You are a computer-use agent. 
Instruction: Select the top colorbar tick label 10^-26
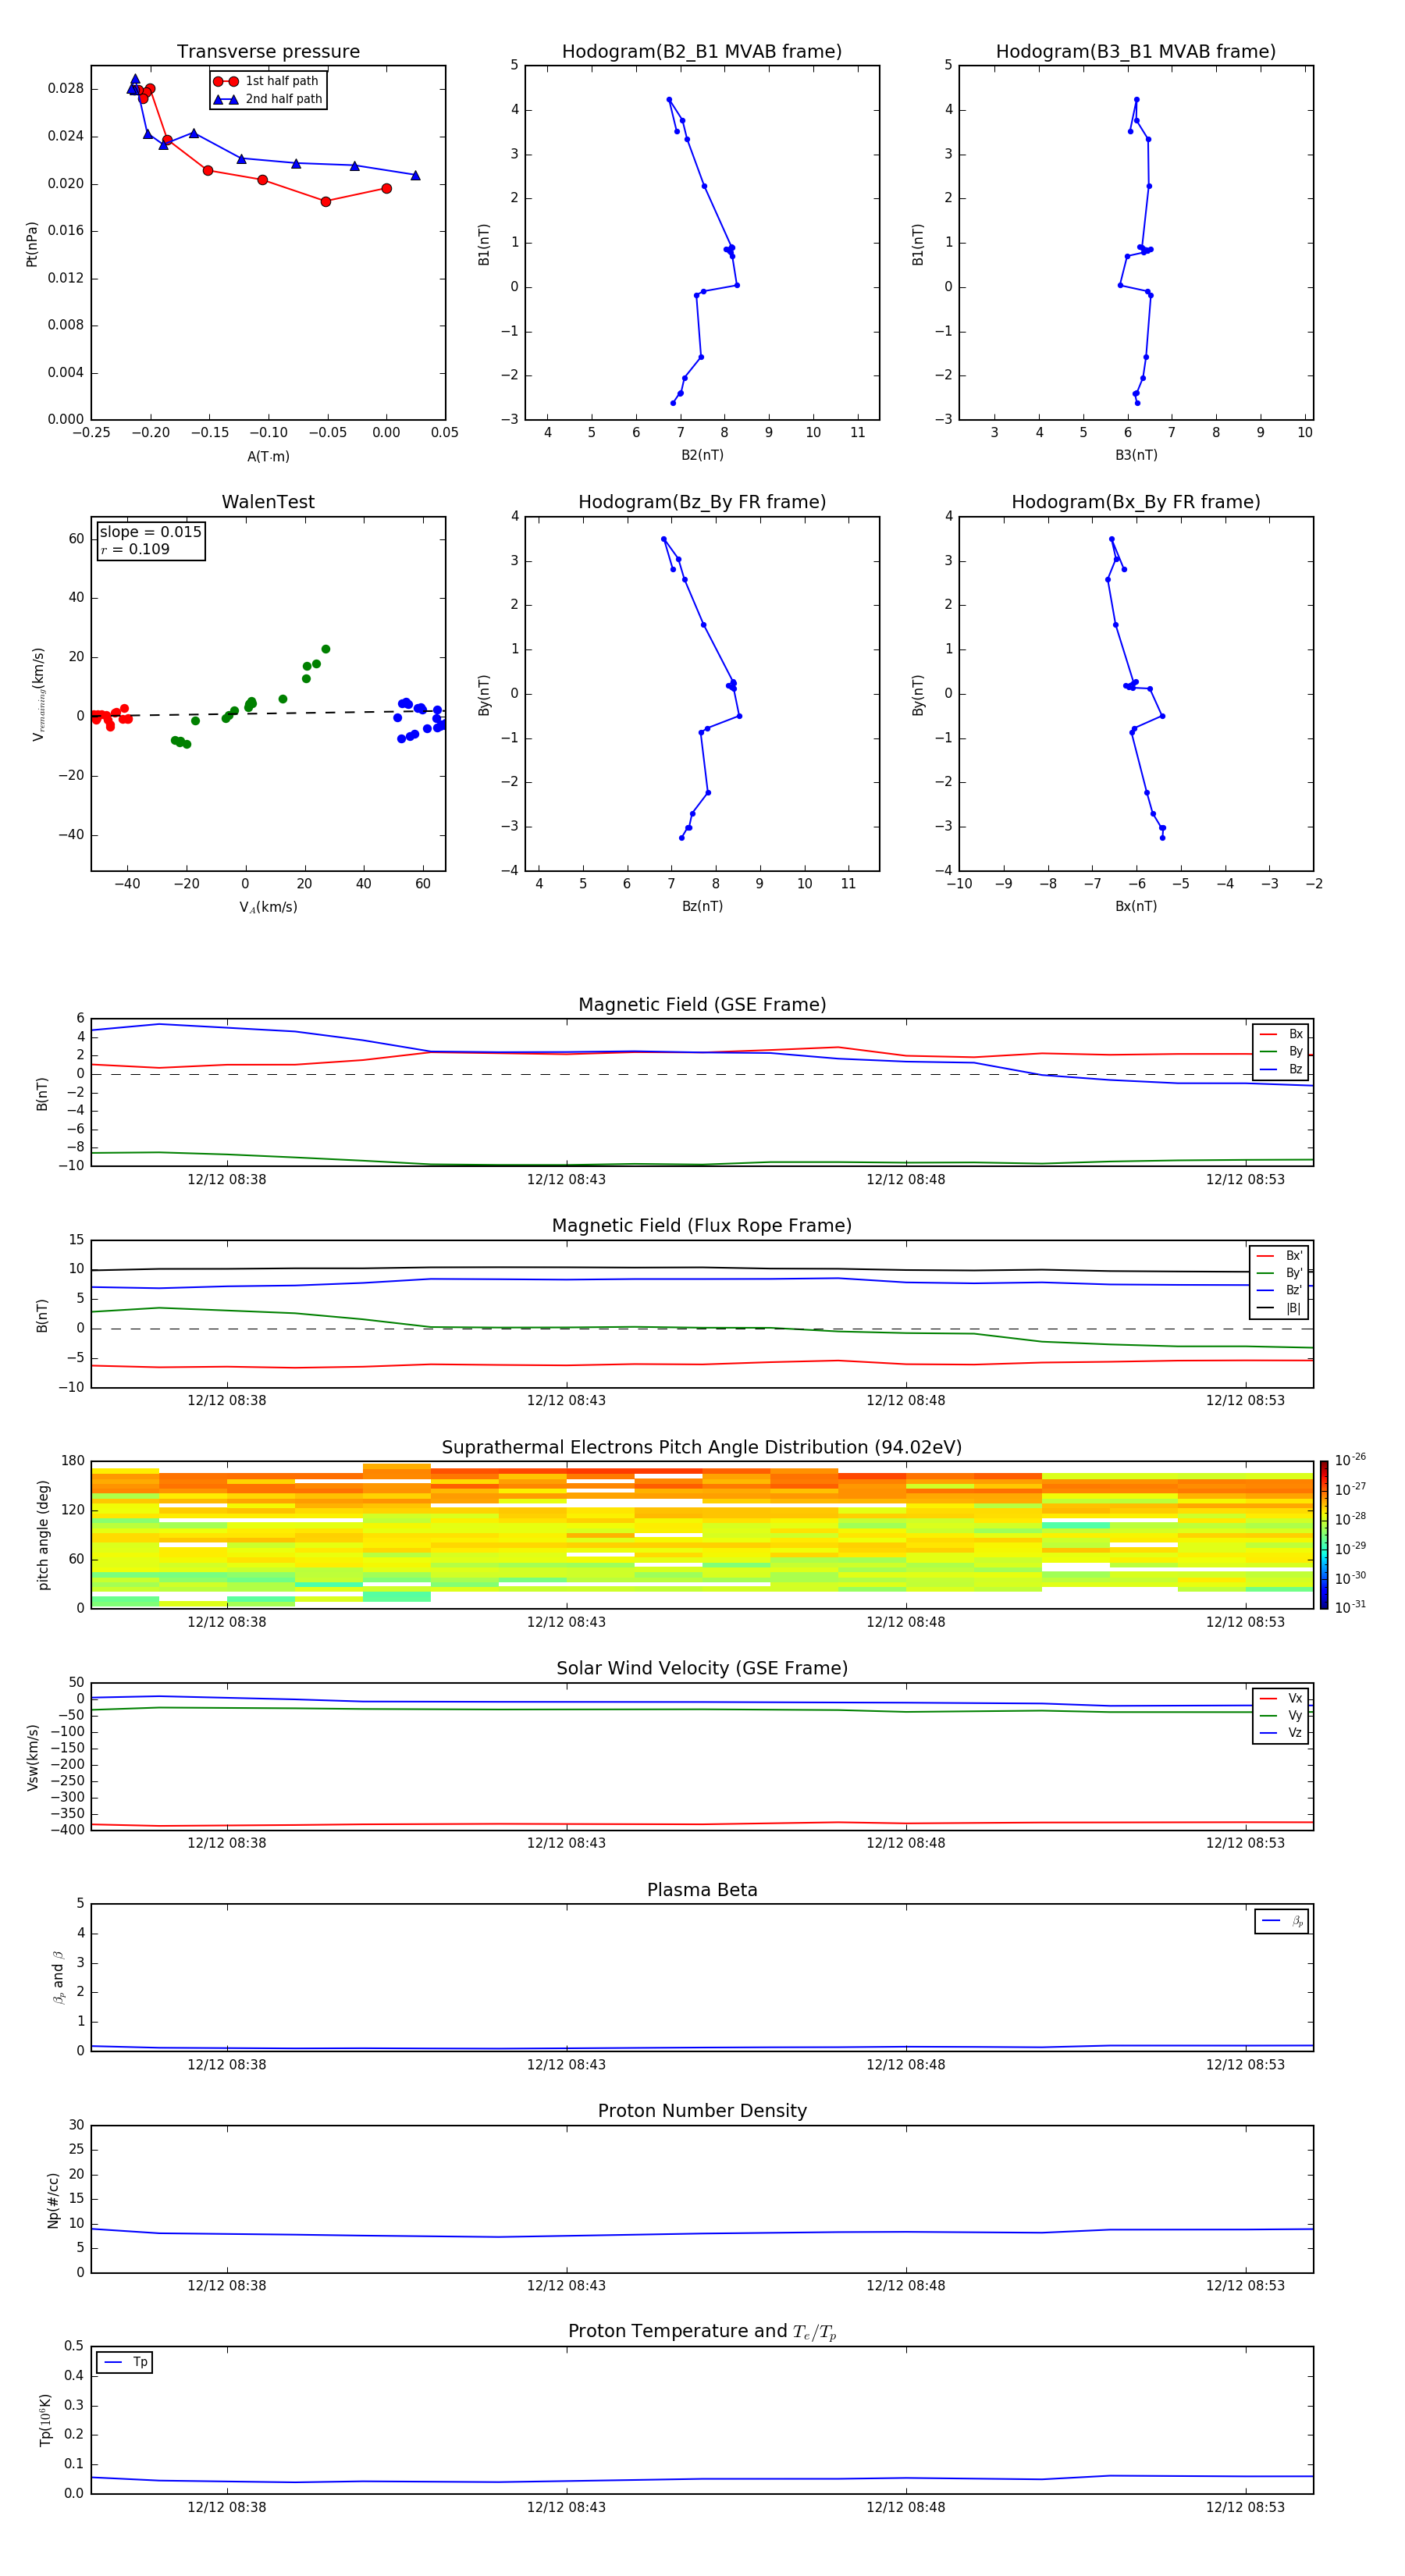[1350, 1460]
